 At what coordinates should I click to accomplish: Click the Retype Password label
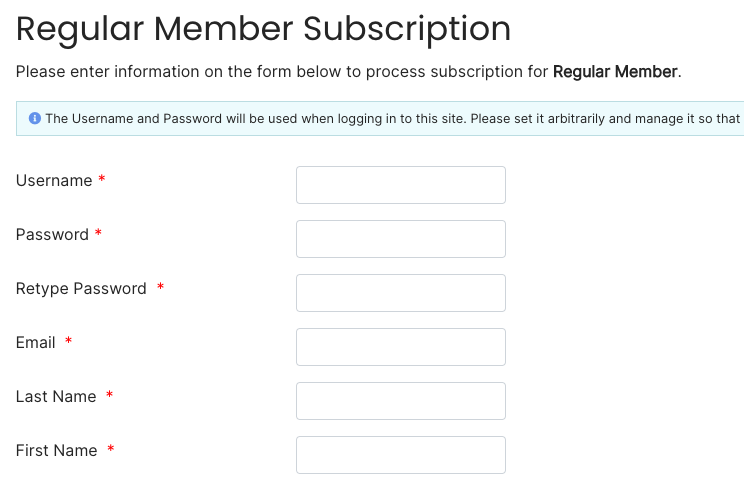click(81, 289)
